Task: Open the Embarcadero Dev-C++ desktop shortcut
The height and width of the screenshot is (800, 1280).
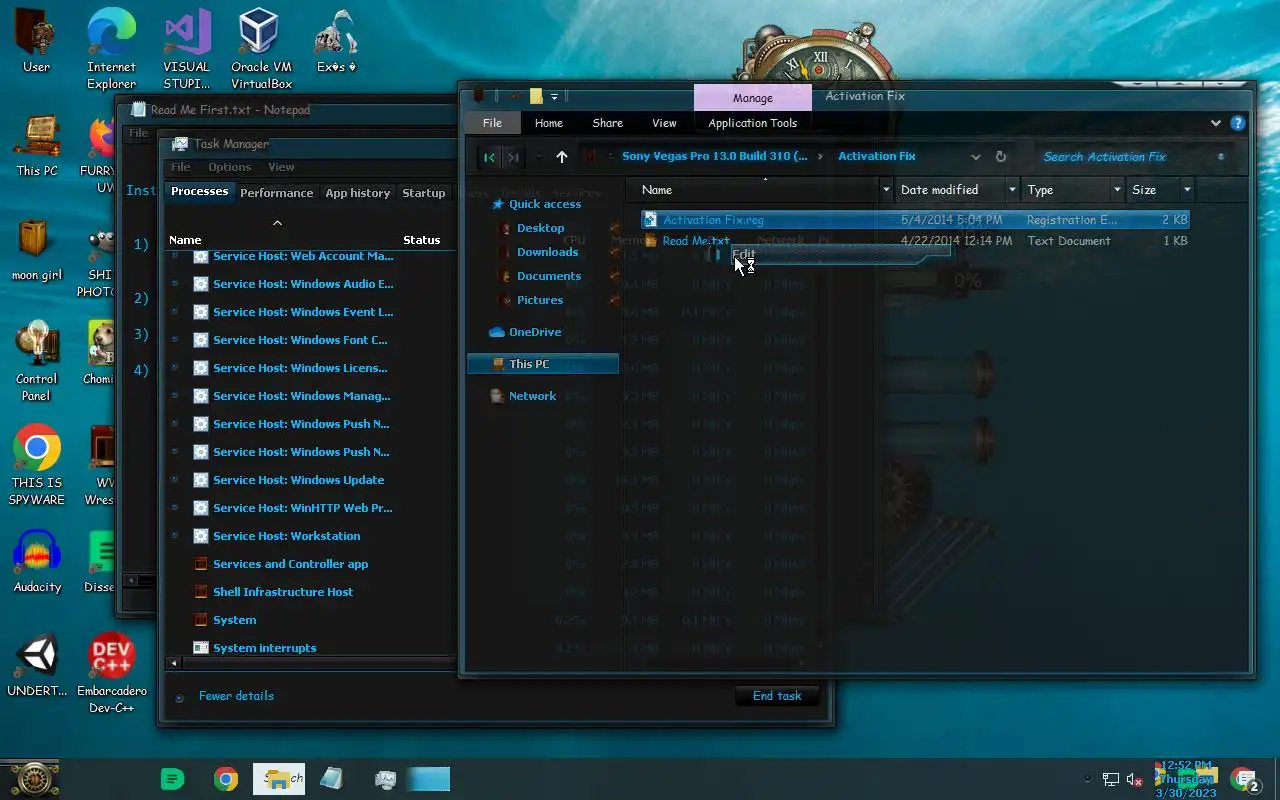Action: (x=111, y=673)
